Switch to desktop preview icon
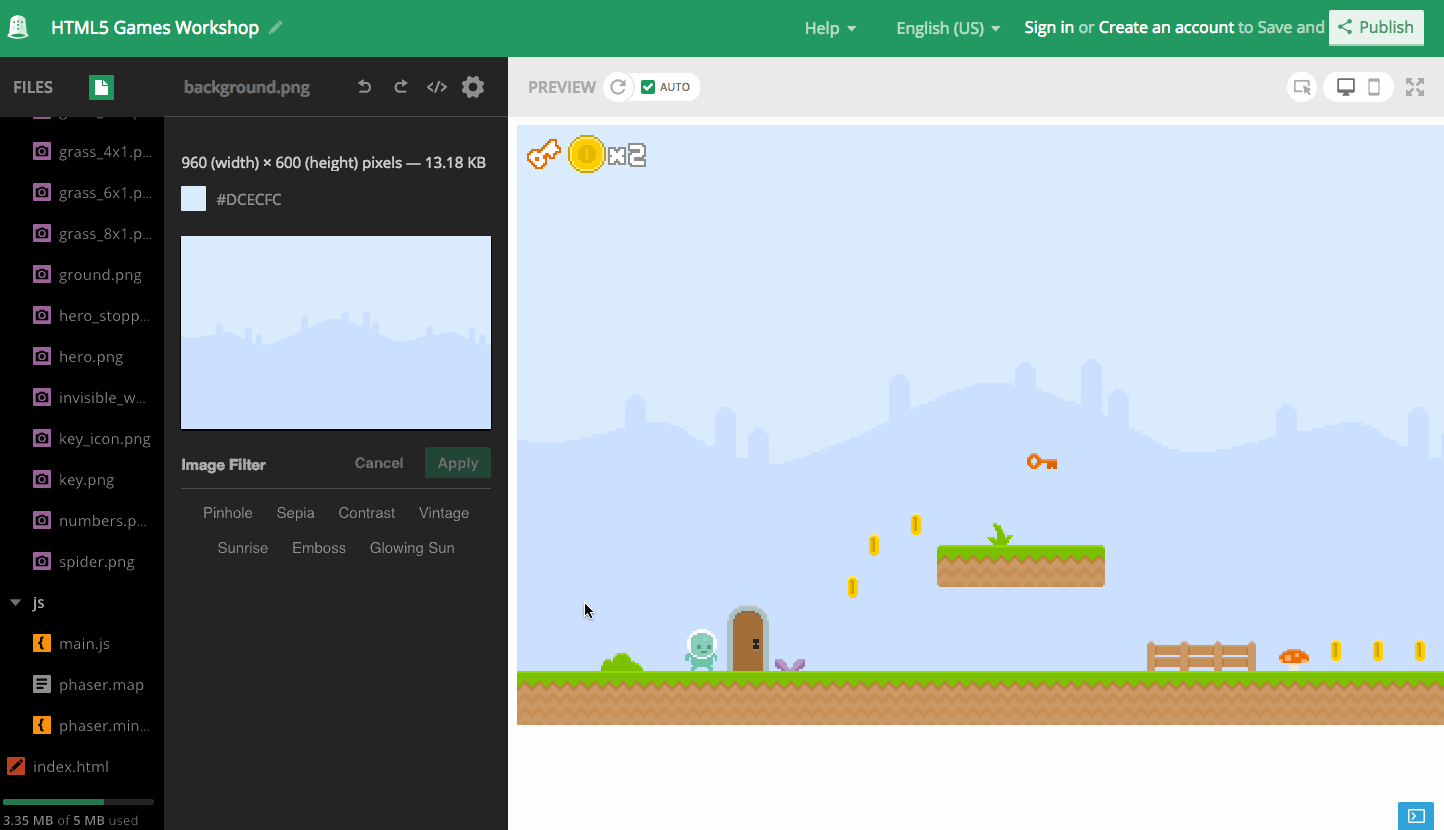The width and height of the screenshot is (1444, 830). click(x=1346, y=87)
